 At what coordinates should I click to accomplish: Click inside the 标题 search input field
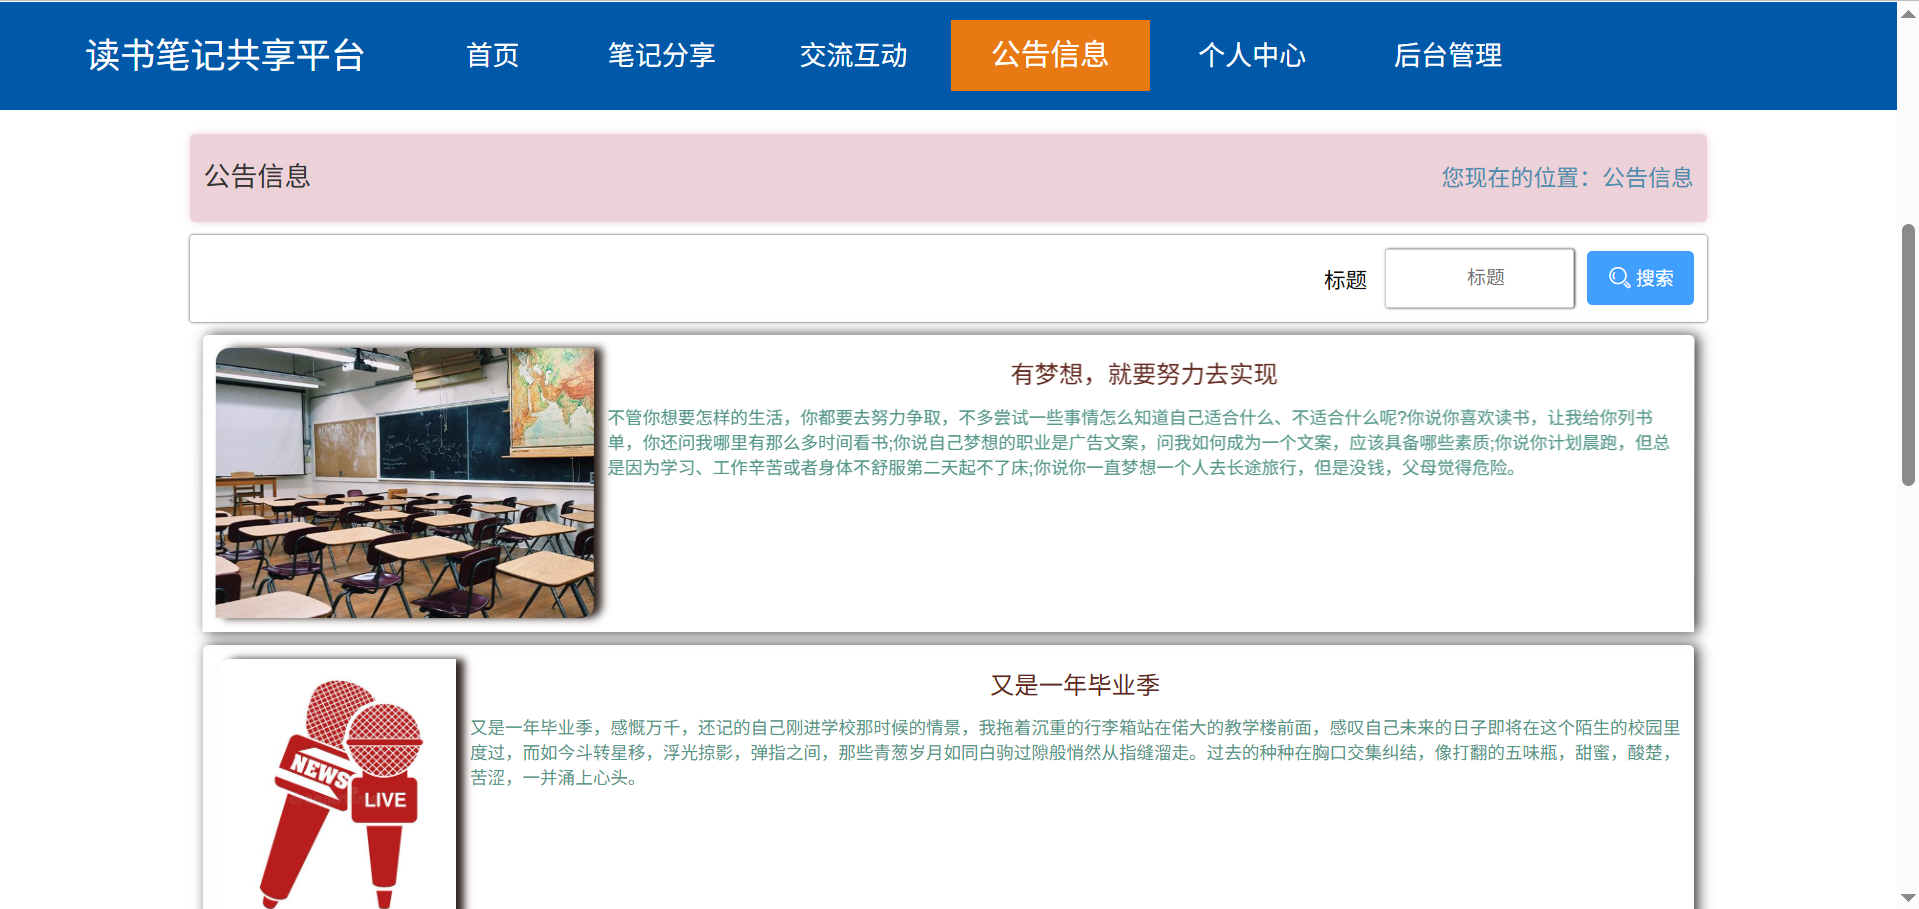pyautogui.click(x=1479, y=278)
